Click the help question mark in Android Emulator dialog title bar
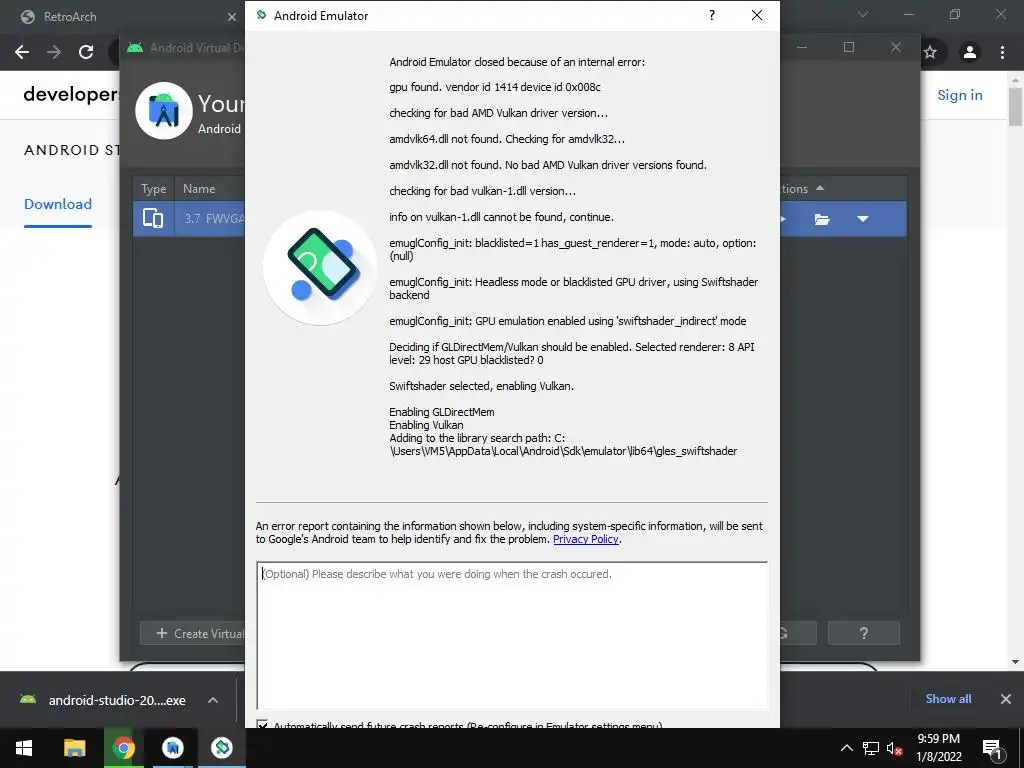The image size is (1024, 768). coord(712,15)
